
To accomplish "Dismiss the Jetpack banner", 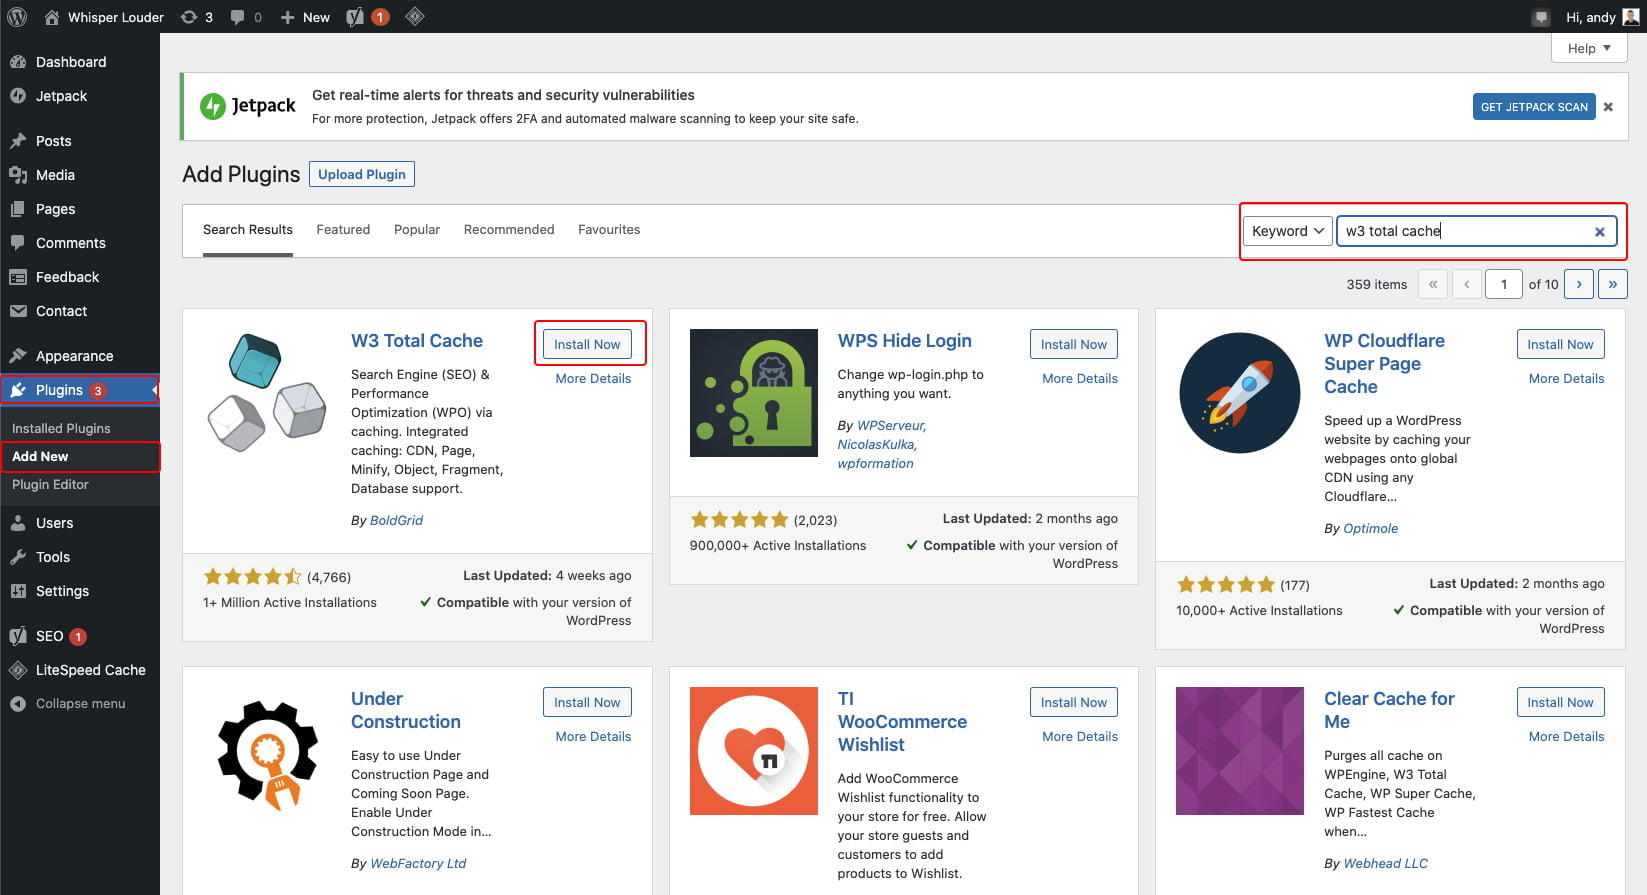I will 1608,107.
